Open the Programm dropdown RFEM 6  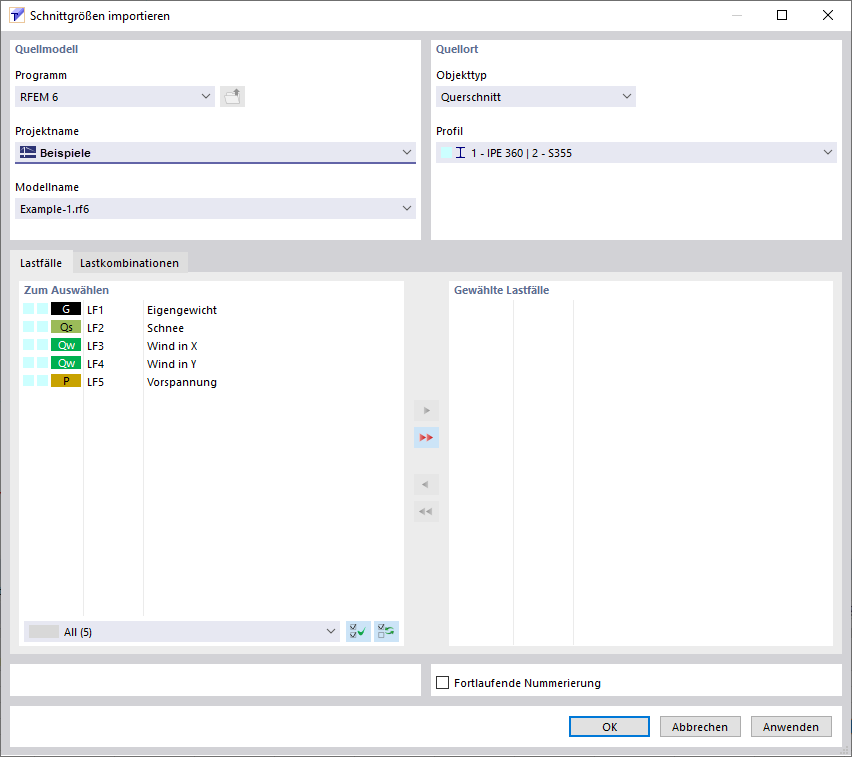pyautogui.click(x=115, y=97)
